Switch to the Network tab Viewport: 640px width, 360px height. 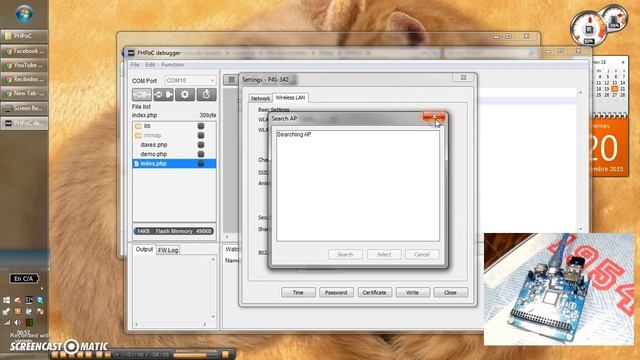click(x=260, y=98)
